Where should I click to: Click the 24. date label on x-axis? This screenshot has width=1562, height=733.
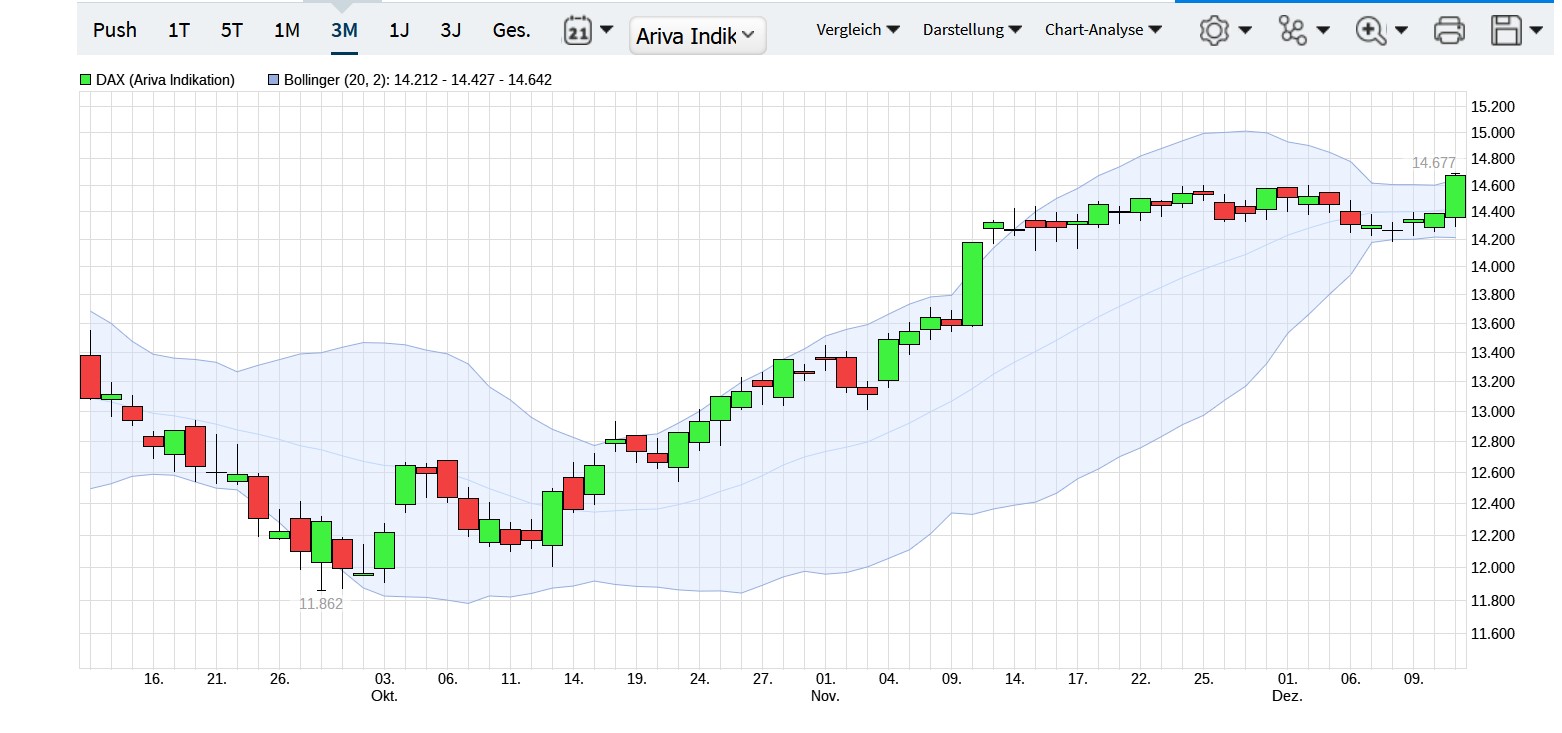point(699,679)
